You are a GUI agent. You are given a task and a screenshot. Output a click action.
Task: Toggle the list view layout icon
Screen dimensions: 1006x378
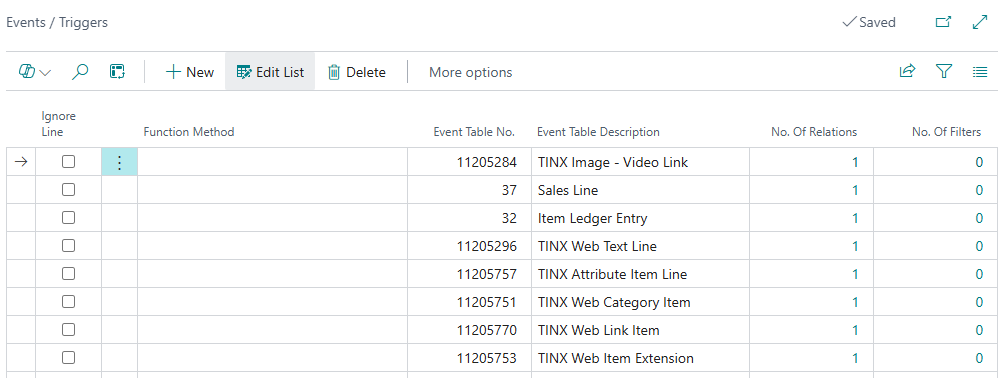pos(980,72)
